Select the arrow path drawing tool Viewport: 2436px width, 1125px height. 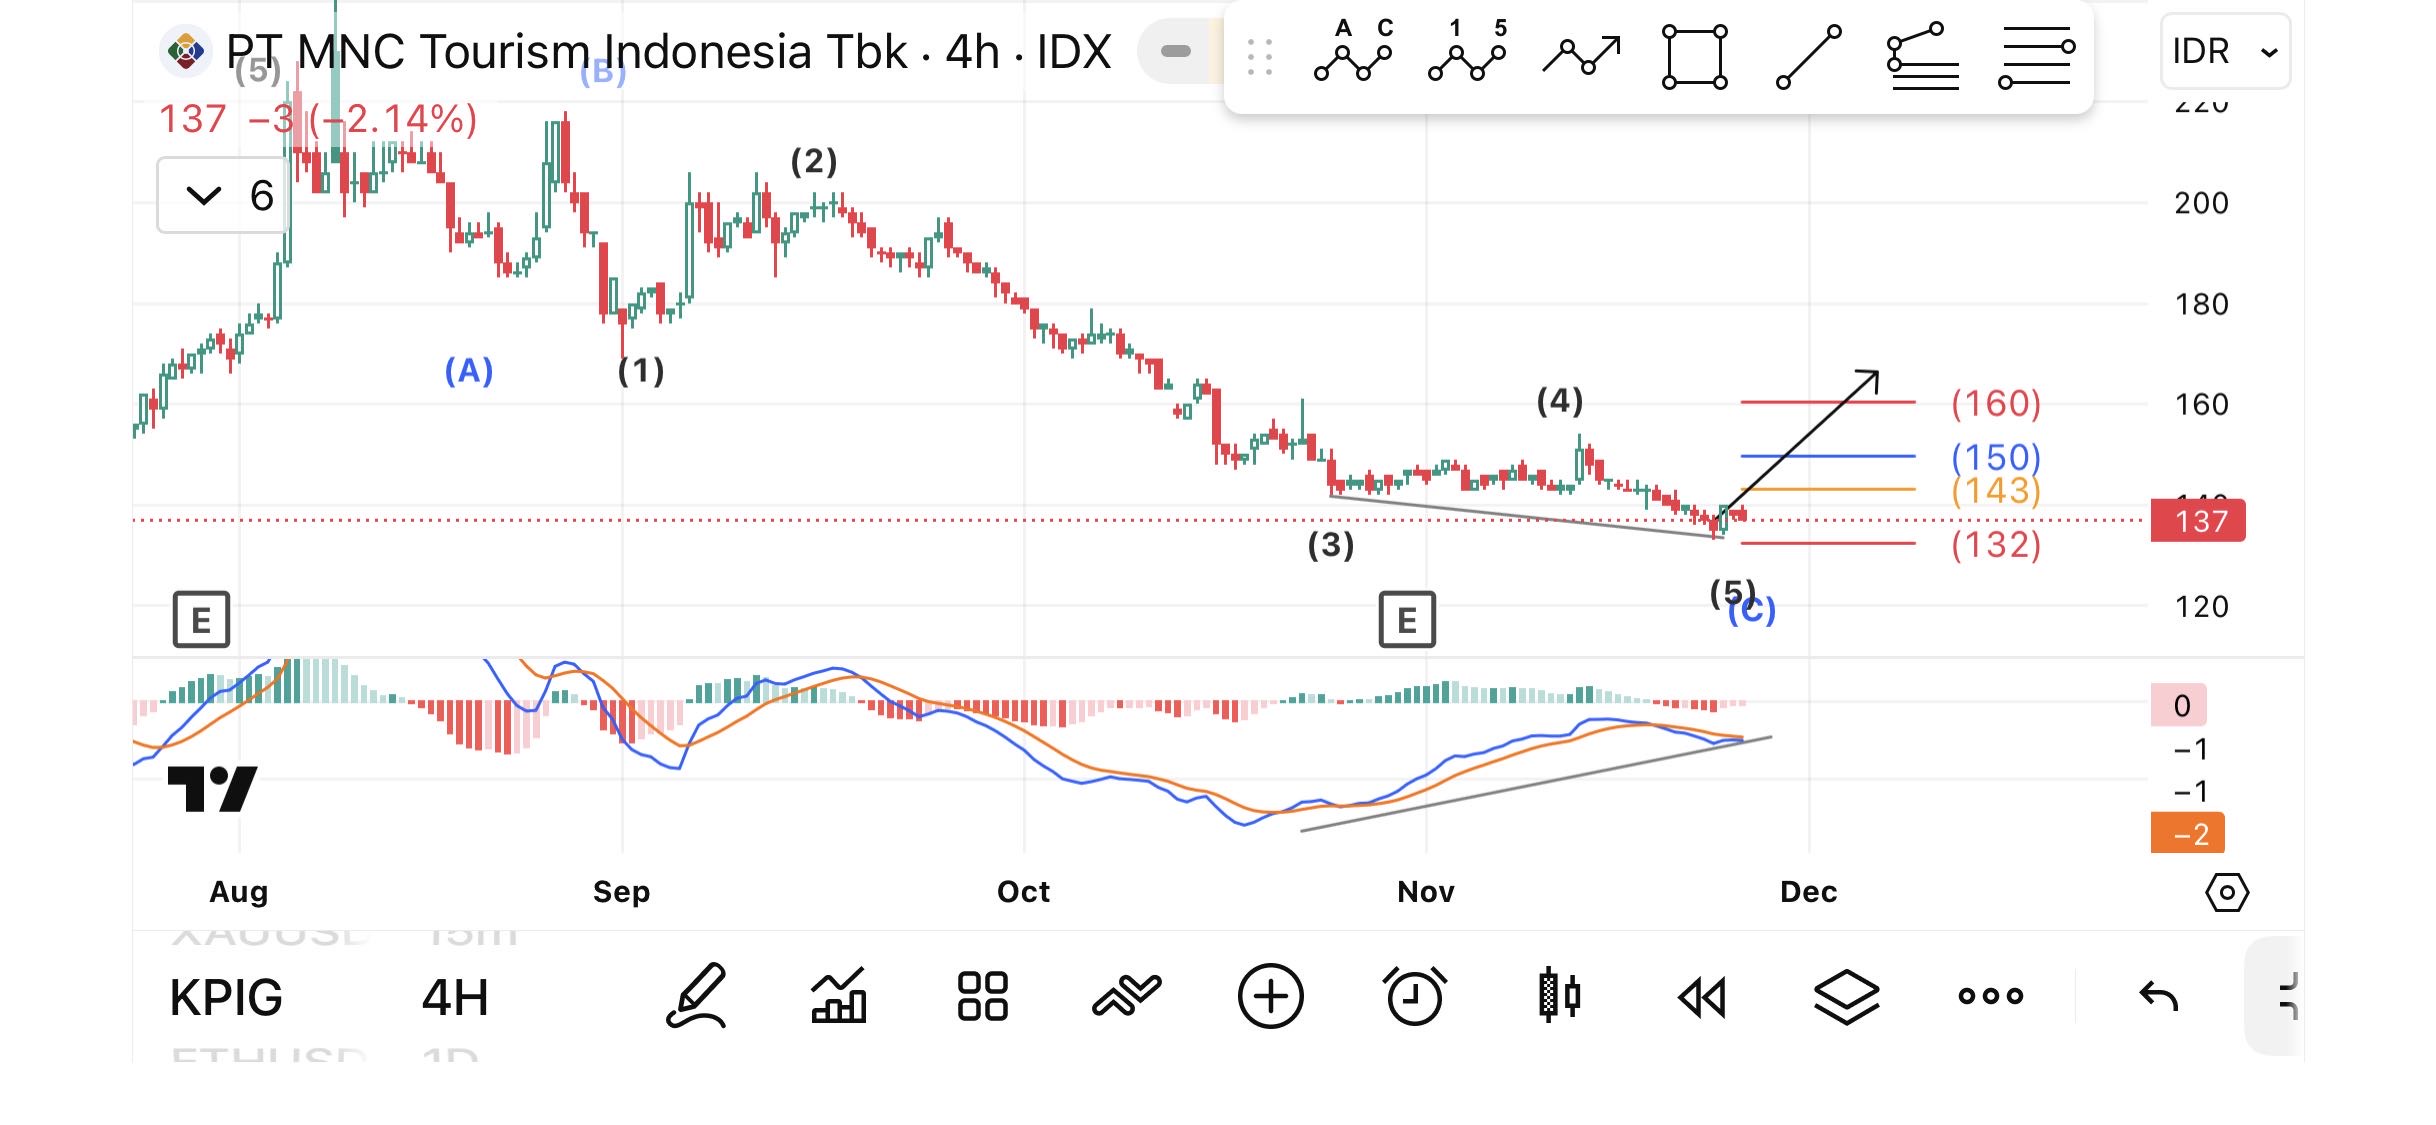(x=1581, y=54)
